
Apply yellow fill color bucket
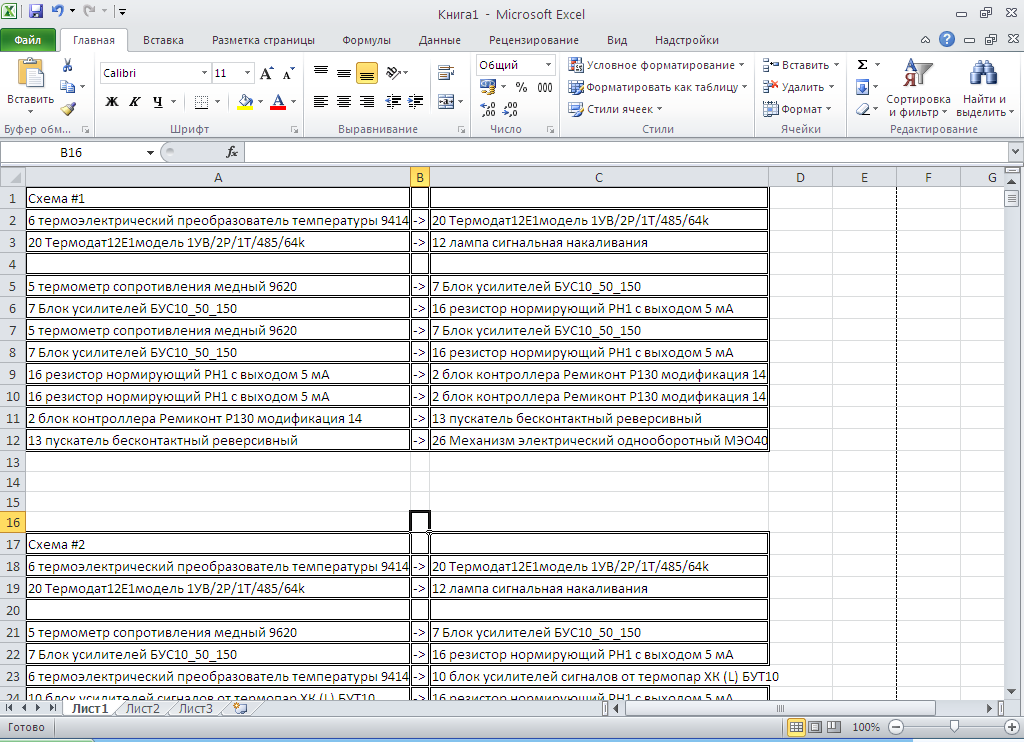245,102
